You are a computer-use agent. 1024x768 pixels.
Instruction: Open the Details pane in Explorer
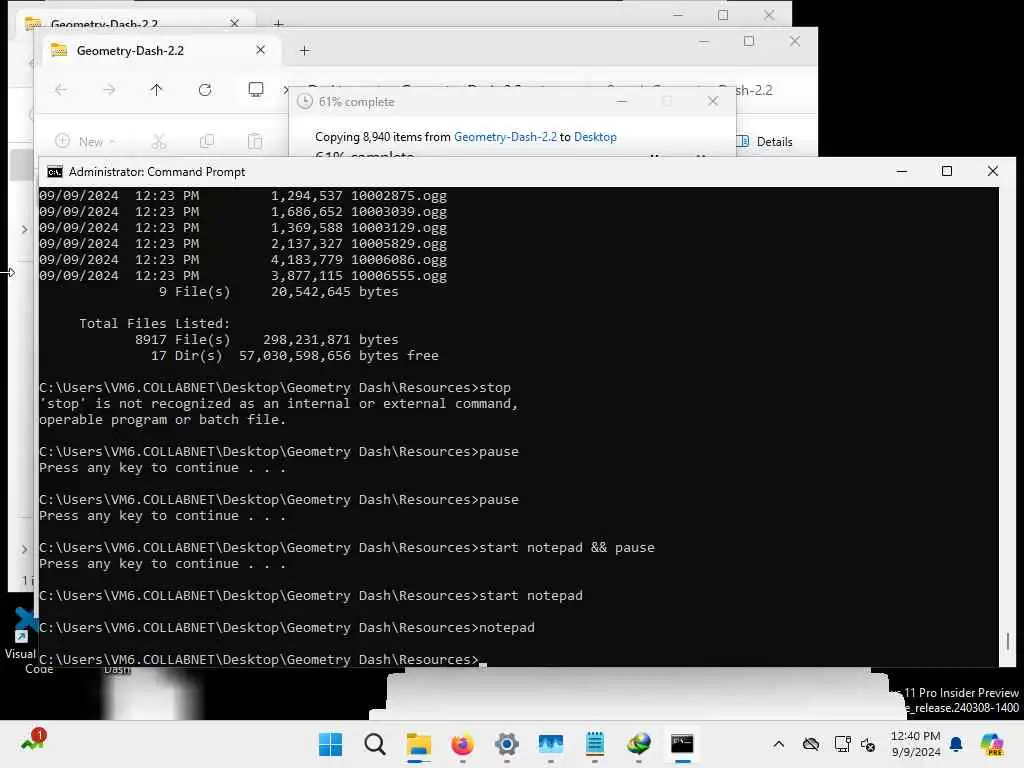(x=765, y=141)
